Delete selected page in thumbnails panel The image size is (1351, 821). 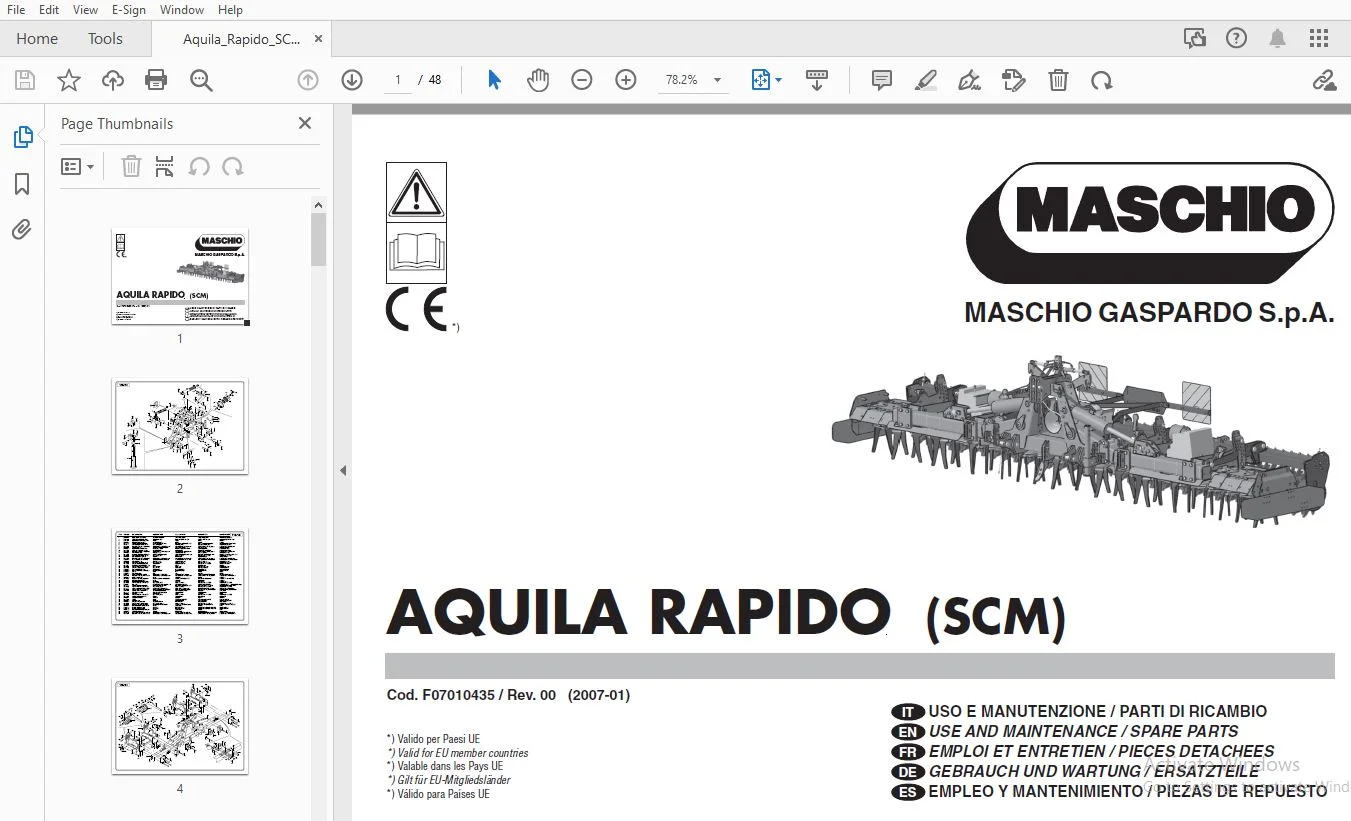131,167
